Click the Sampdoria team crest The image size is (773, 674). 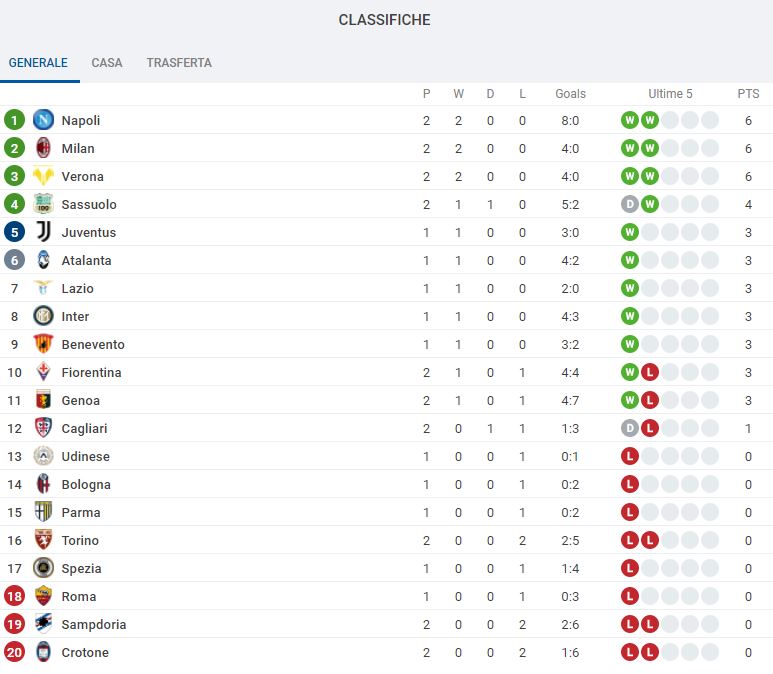[x=43, y=624]
